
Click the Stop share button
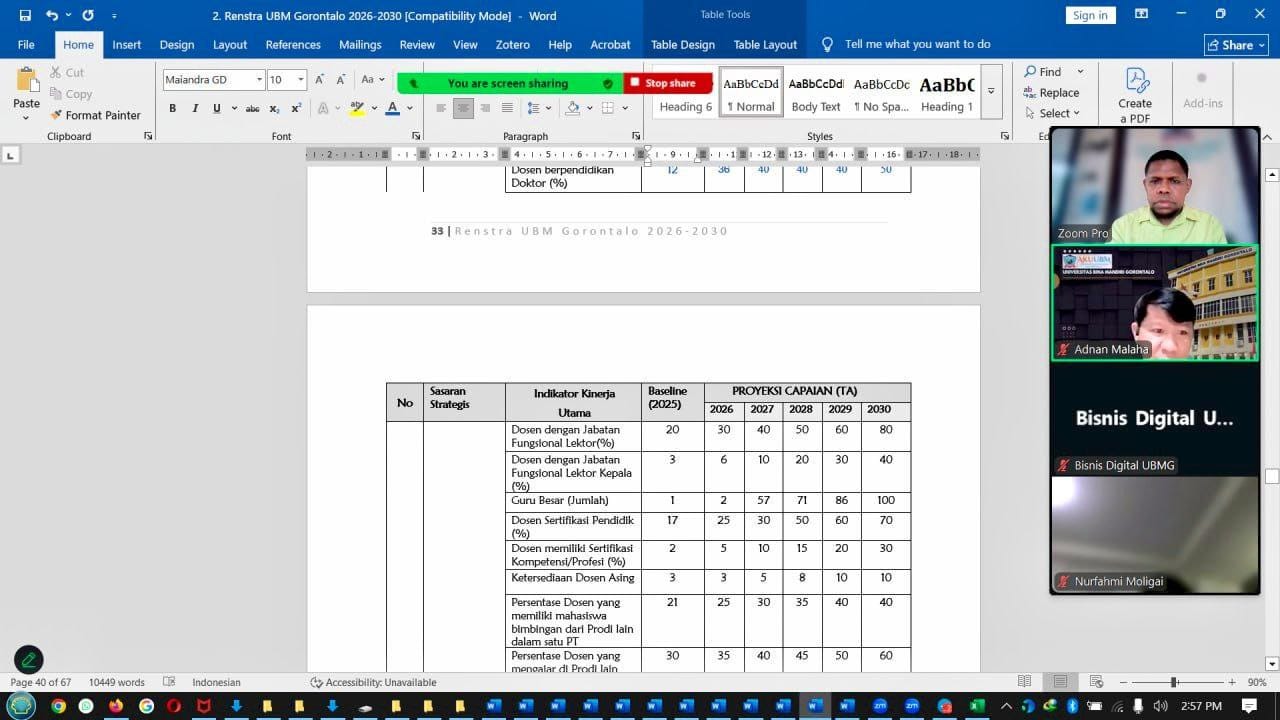click(x=668, y=83)
